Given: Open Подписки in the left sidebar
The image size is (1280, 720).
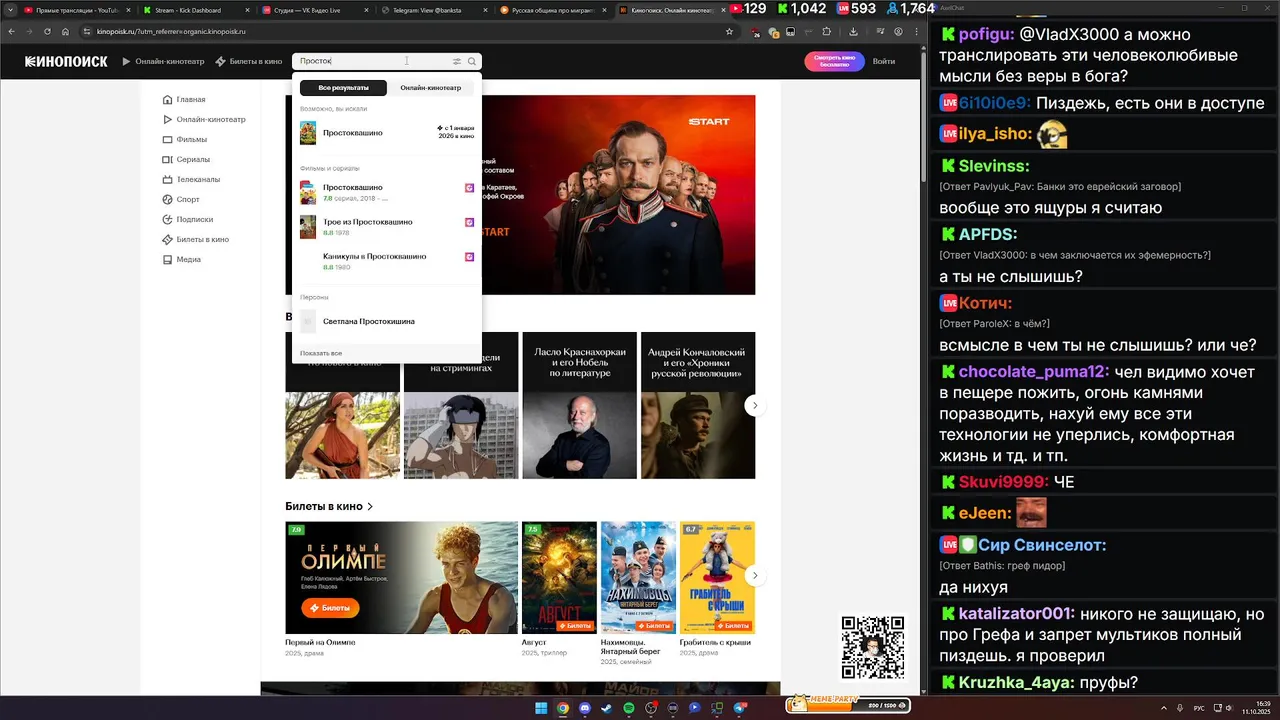Looking at the screenshot, I should (x=188, y=219).
